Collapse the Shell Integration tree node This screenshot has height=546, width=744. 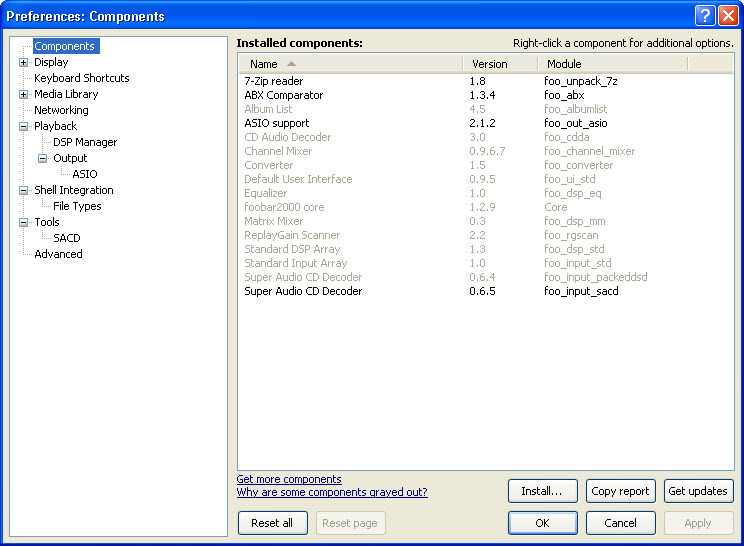[x=23, y=190]
